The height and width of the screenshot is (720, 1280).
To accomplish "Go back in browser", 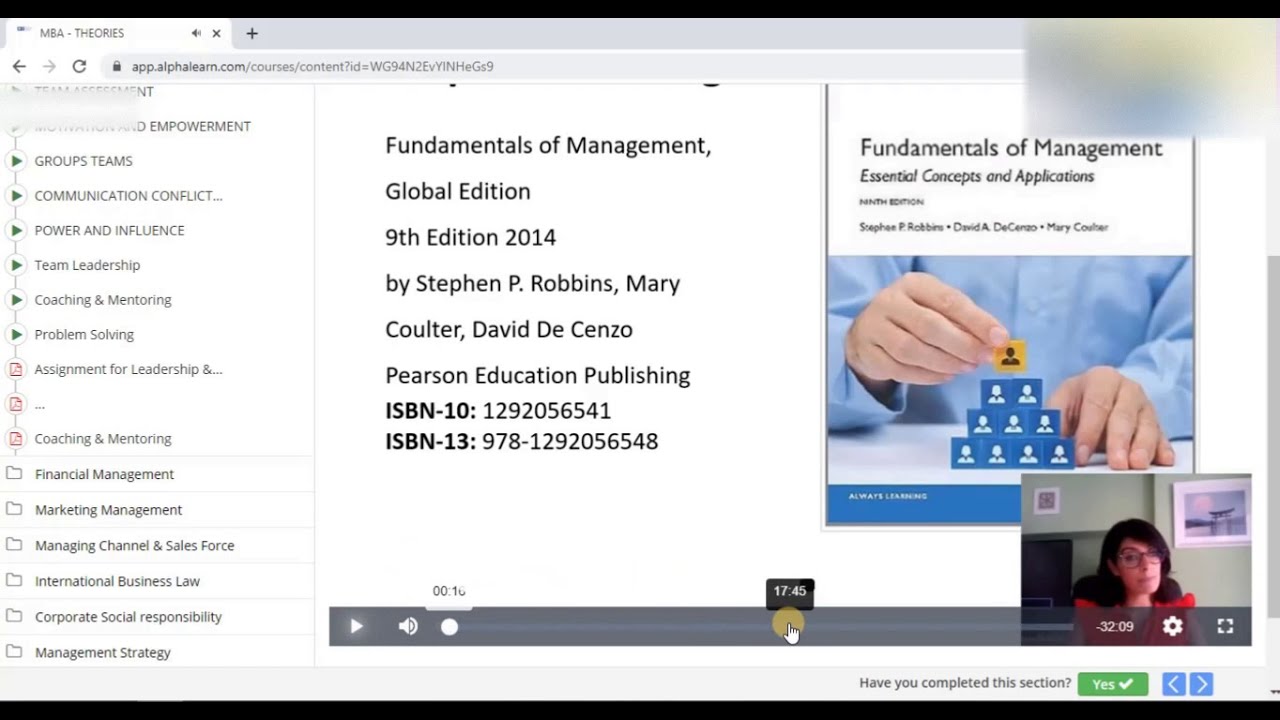I will (19, 66).
